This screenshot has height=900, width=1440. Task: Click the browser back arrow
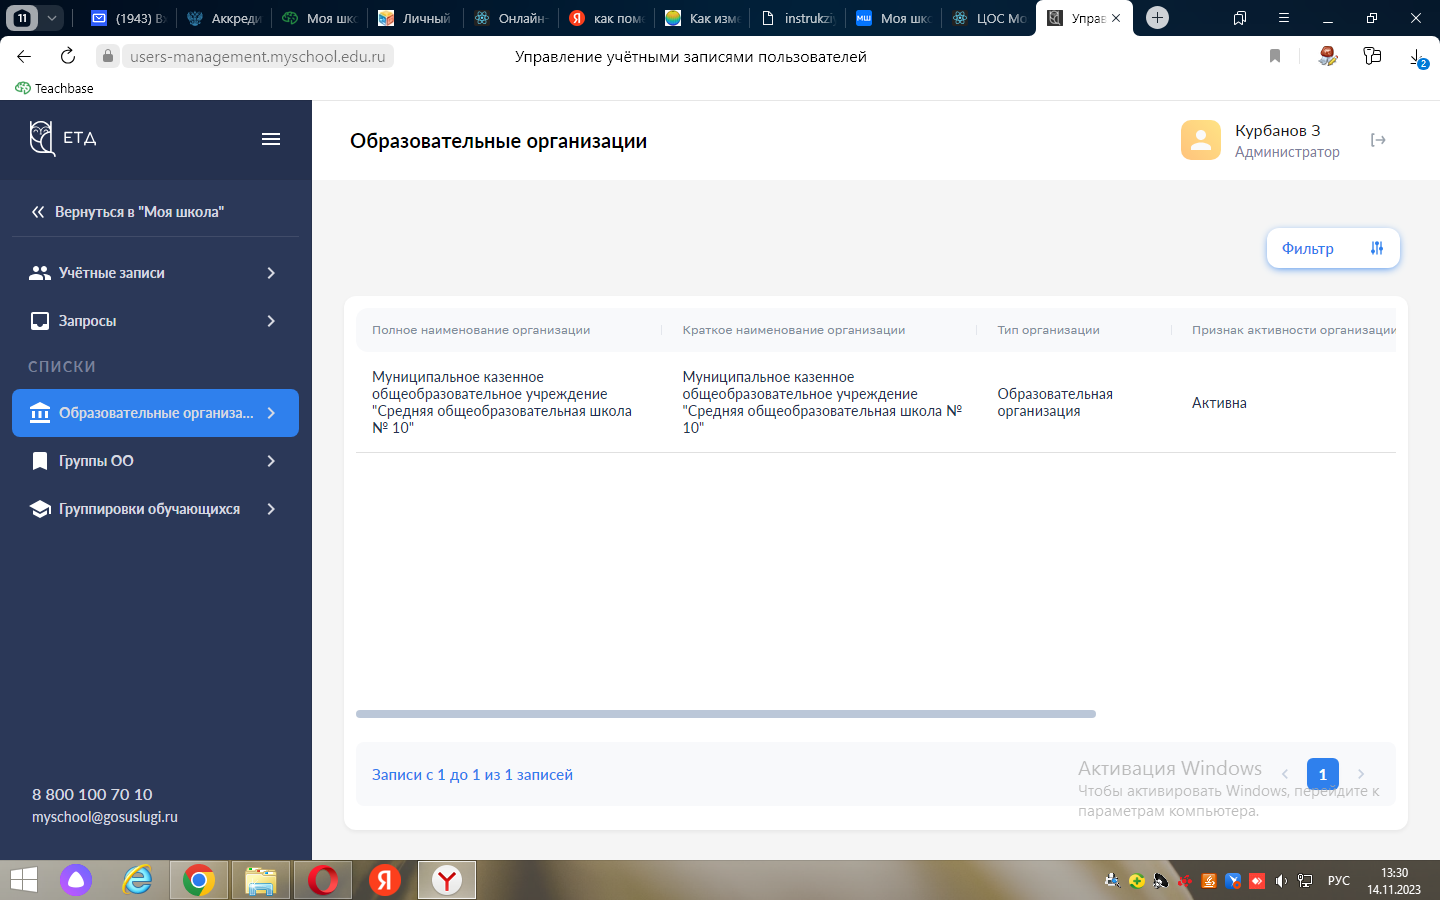tap(24, 56)
